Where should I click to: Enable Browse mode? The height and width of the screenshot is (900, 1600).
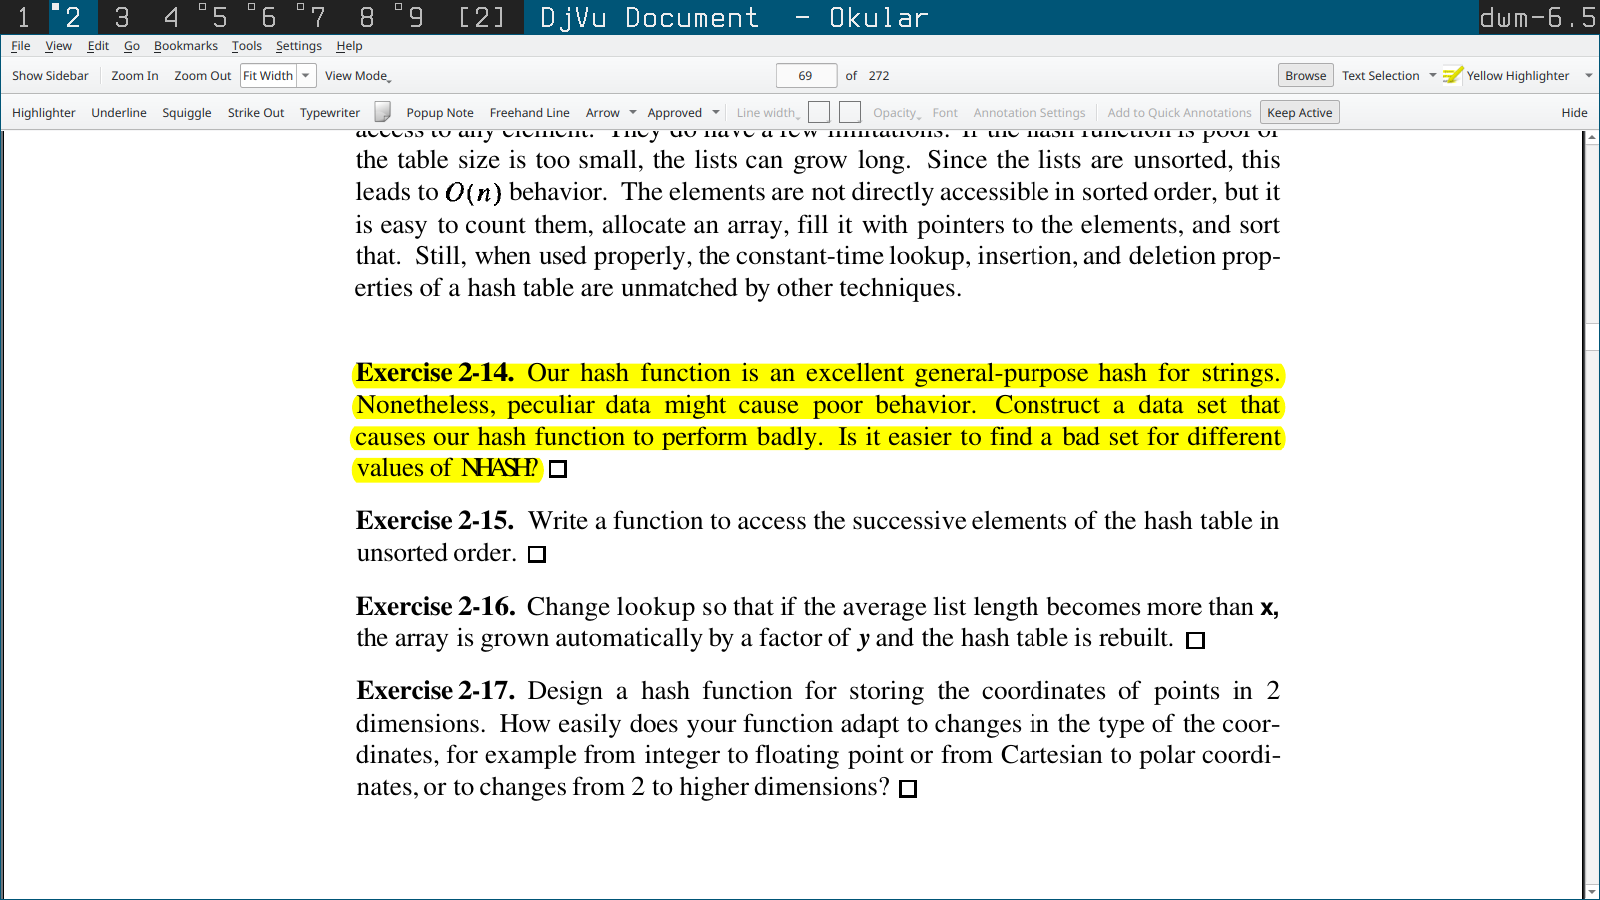pos(1305,76)
